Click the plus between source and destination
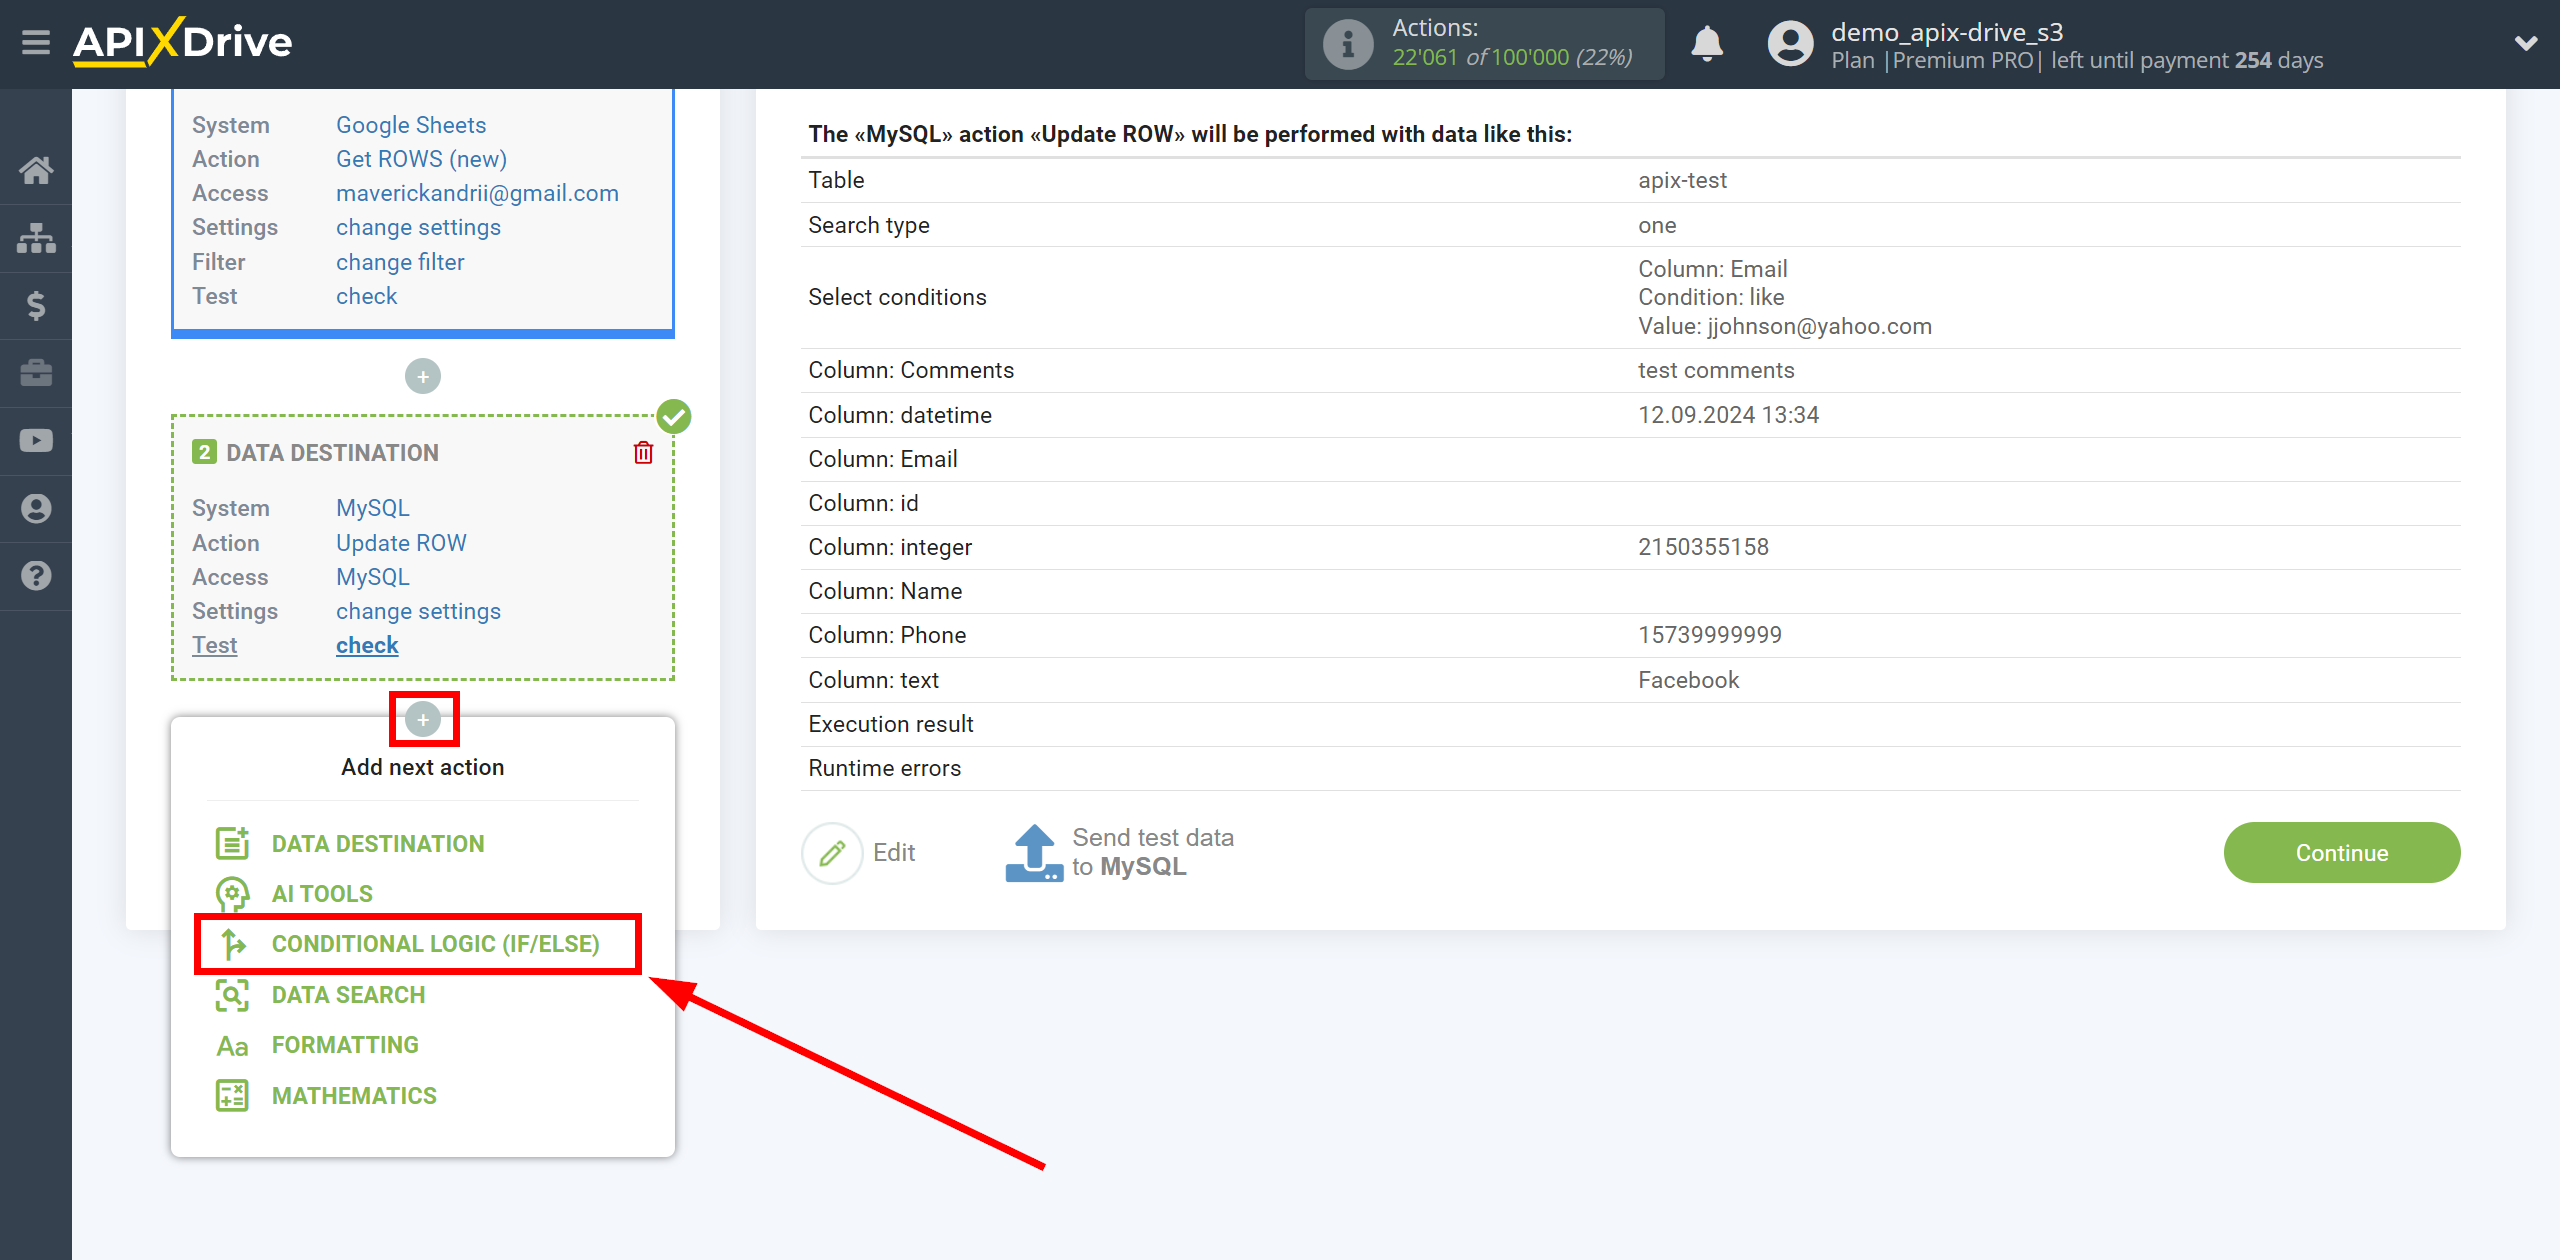 tap(423, 376)
